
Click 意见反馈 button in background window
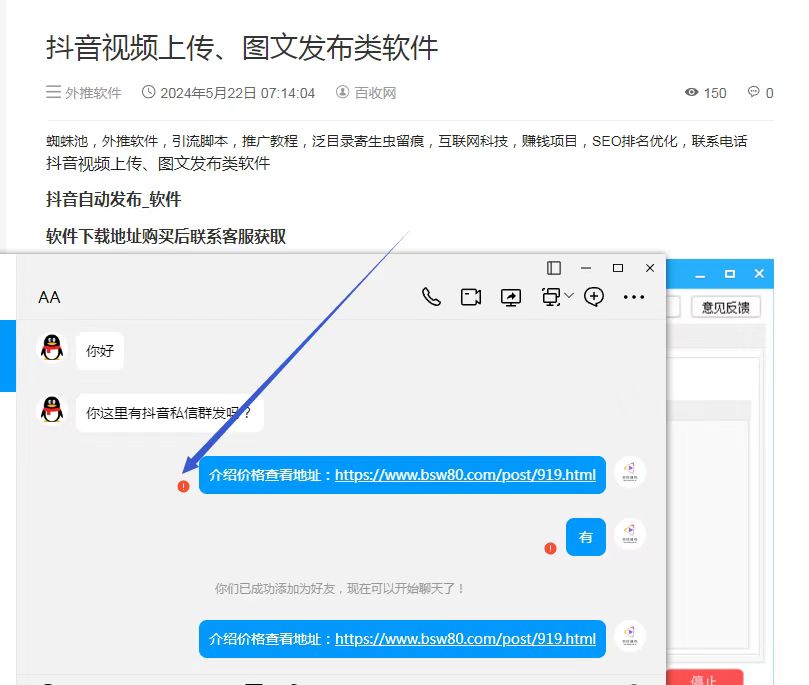pos(725,307)
